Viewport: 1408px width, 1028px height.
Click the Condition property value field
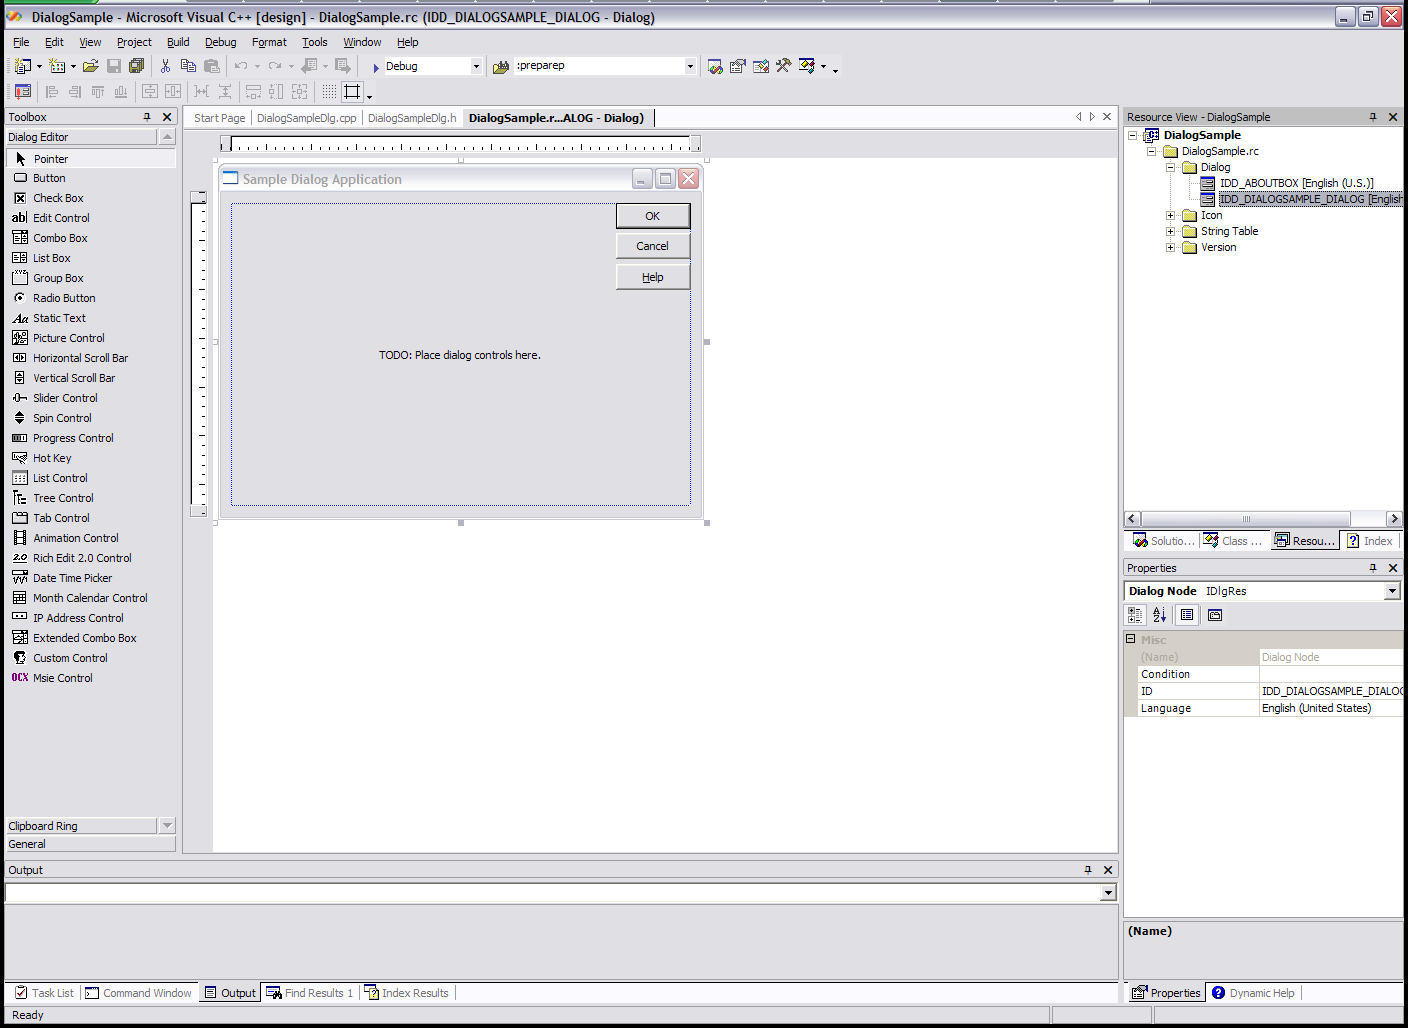(1330, 674)
